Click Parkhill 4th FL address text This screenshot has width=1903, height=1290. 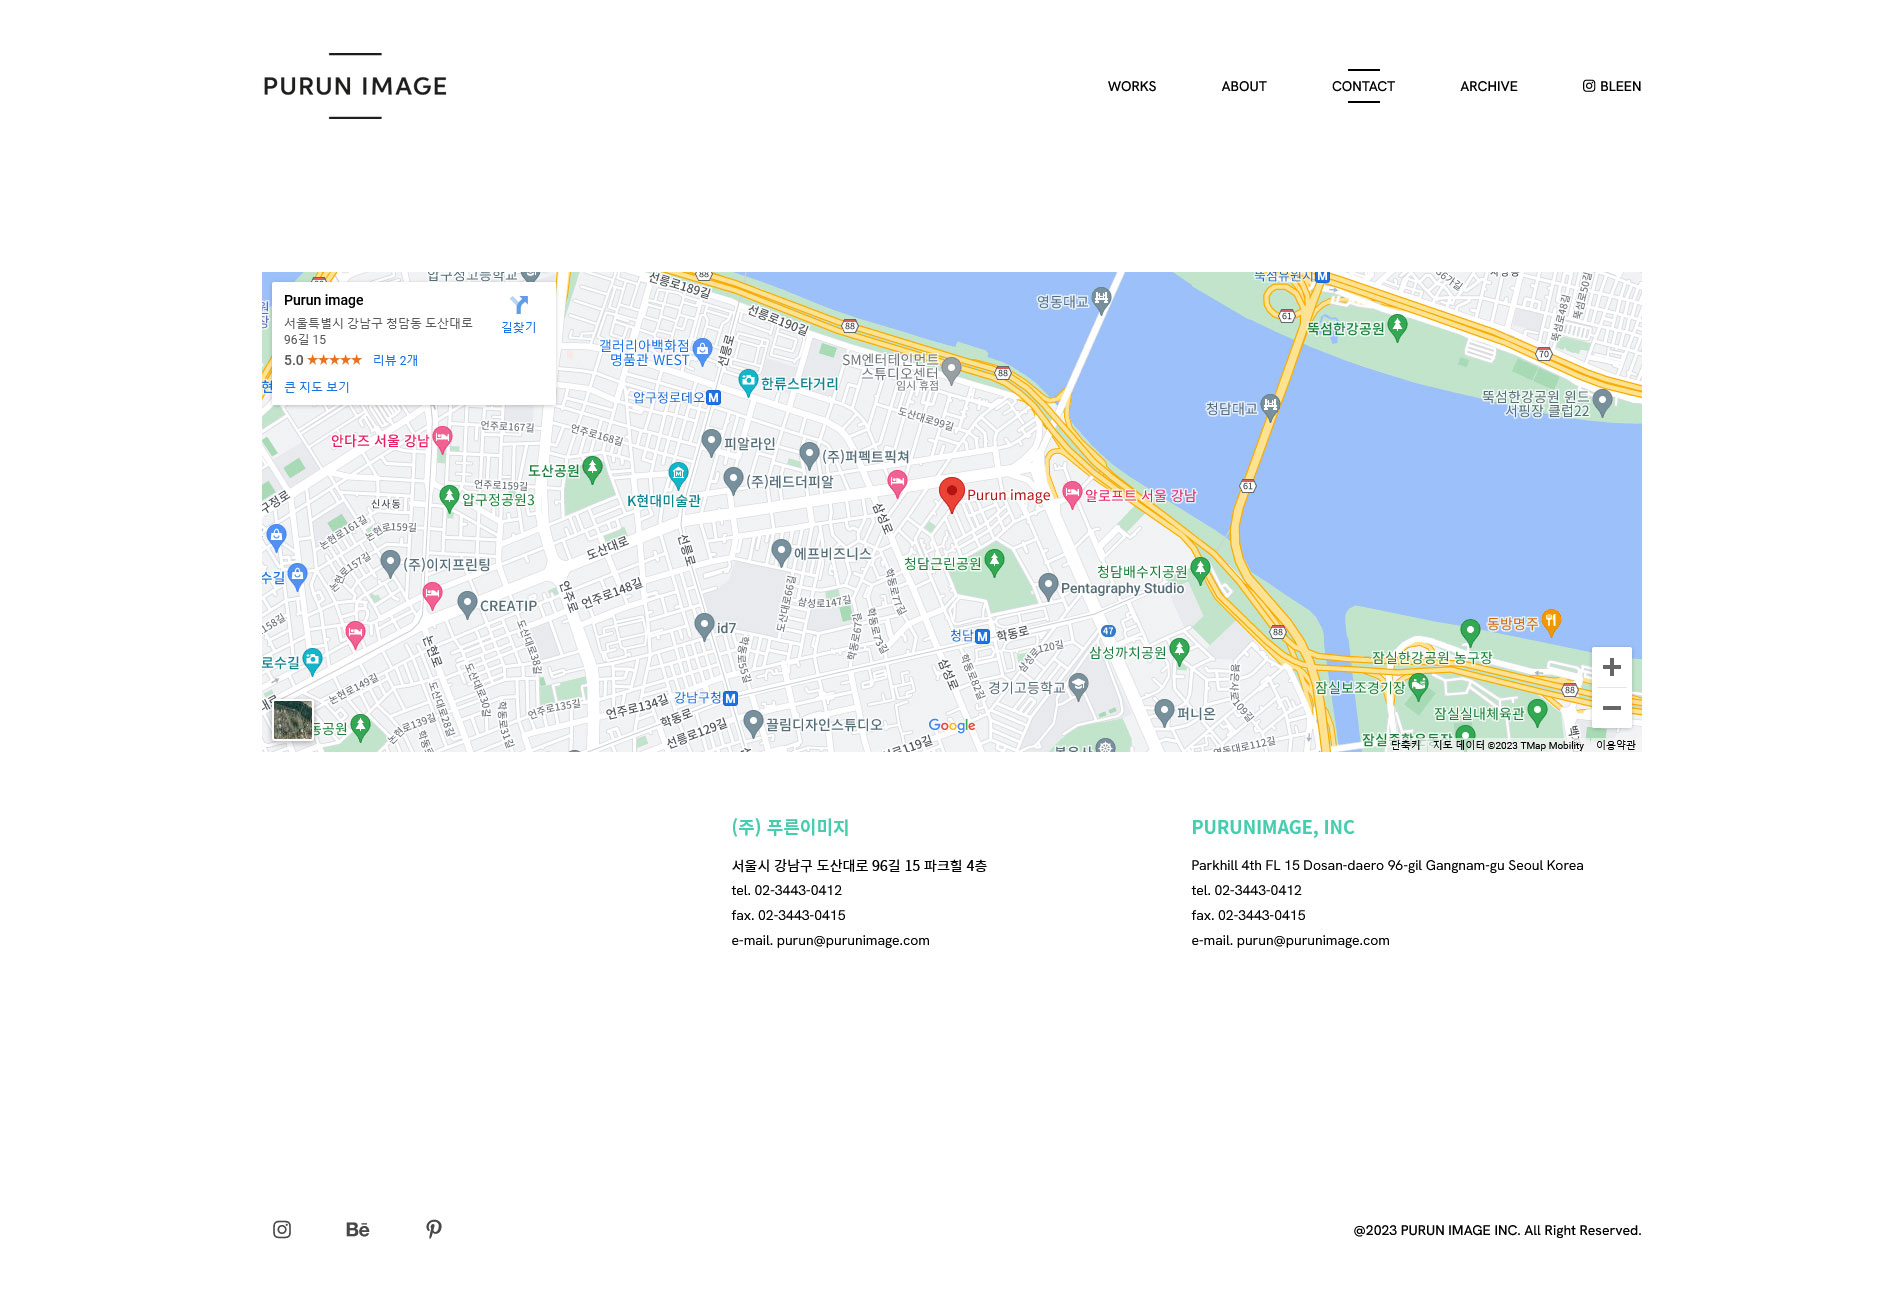pos(1387,865)
